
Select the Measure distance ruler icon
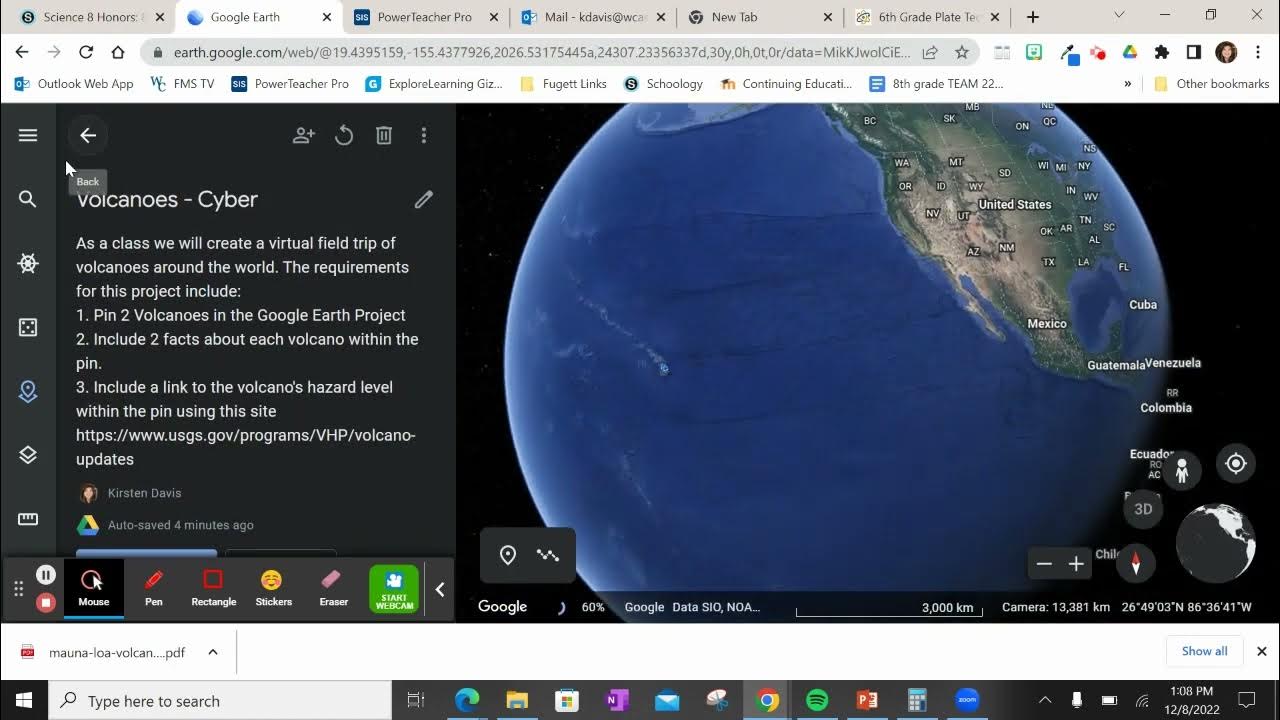28,519
